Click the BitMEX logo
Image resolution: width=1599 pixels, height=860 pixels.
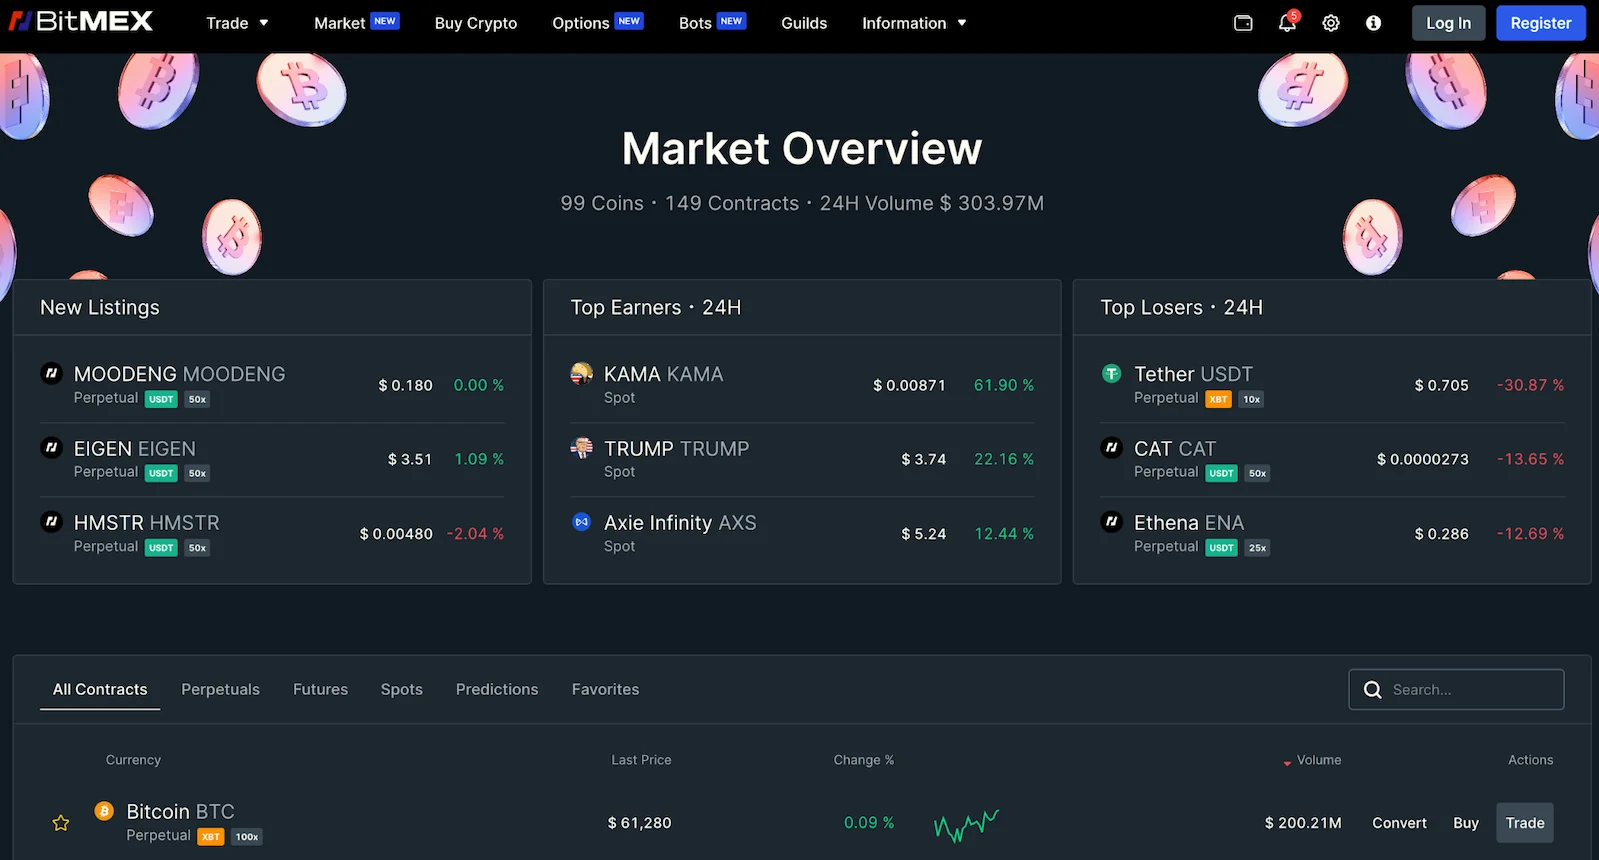81,22
